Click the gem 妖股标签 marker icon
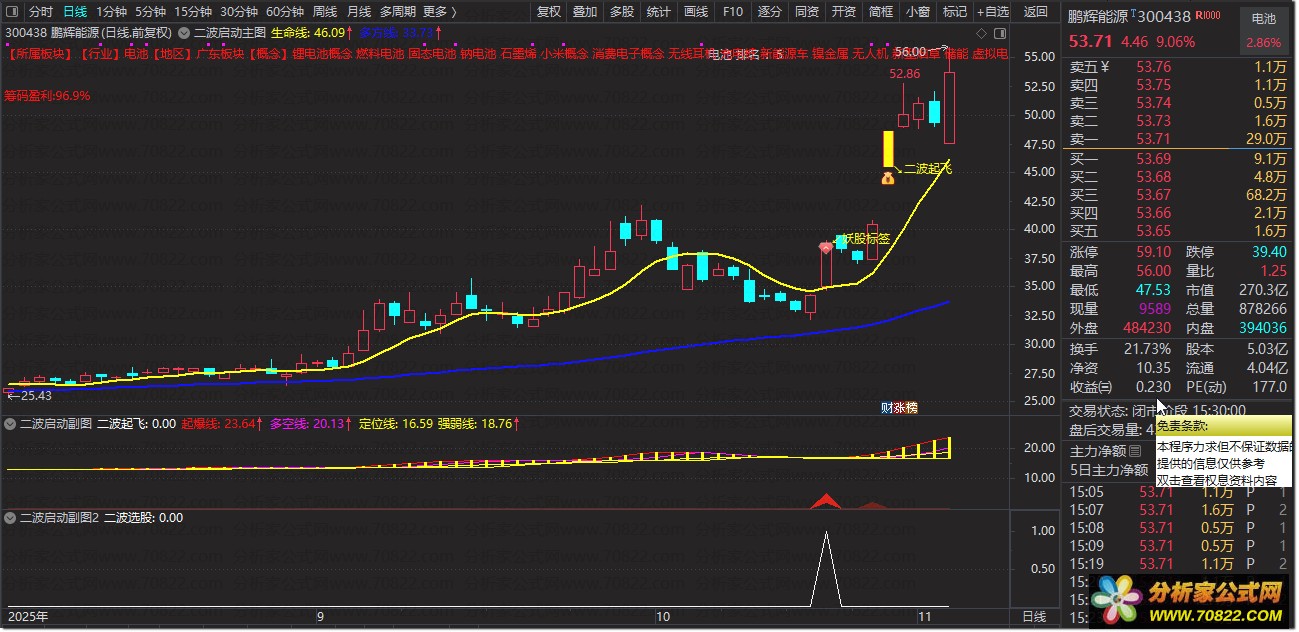This screenshot has height=632, width=1299. [x=826, y=246]
